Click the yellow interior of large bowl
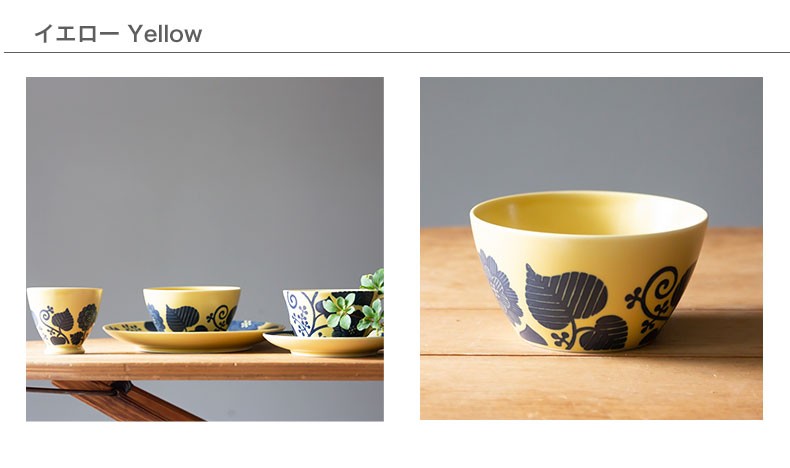This screenshot has width=790, height=468. (587, 214)
